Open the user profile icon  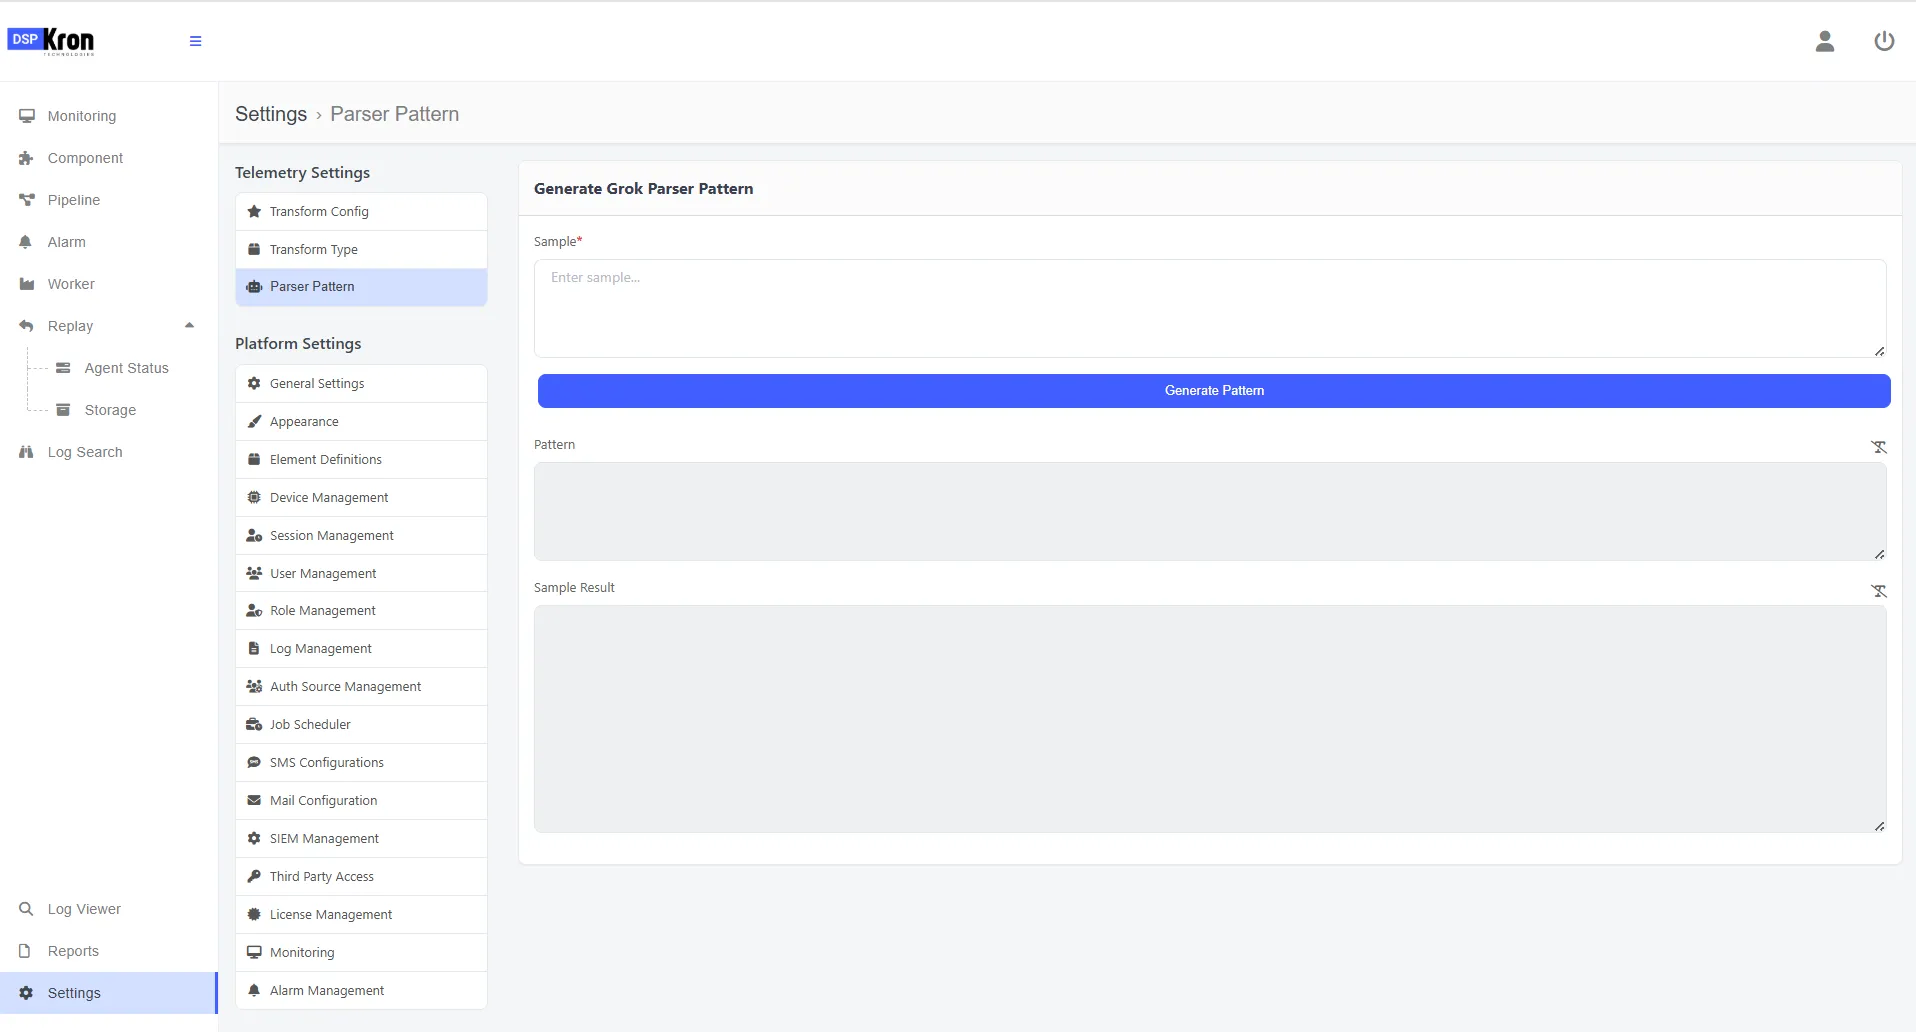(1824, 41)
